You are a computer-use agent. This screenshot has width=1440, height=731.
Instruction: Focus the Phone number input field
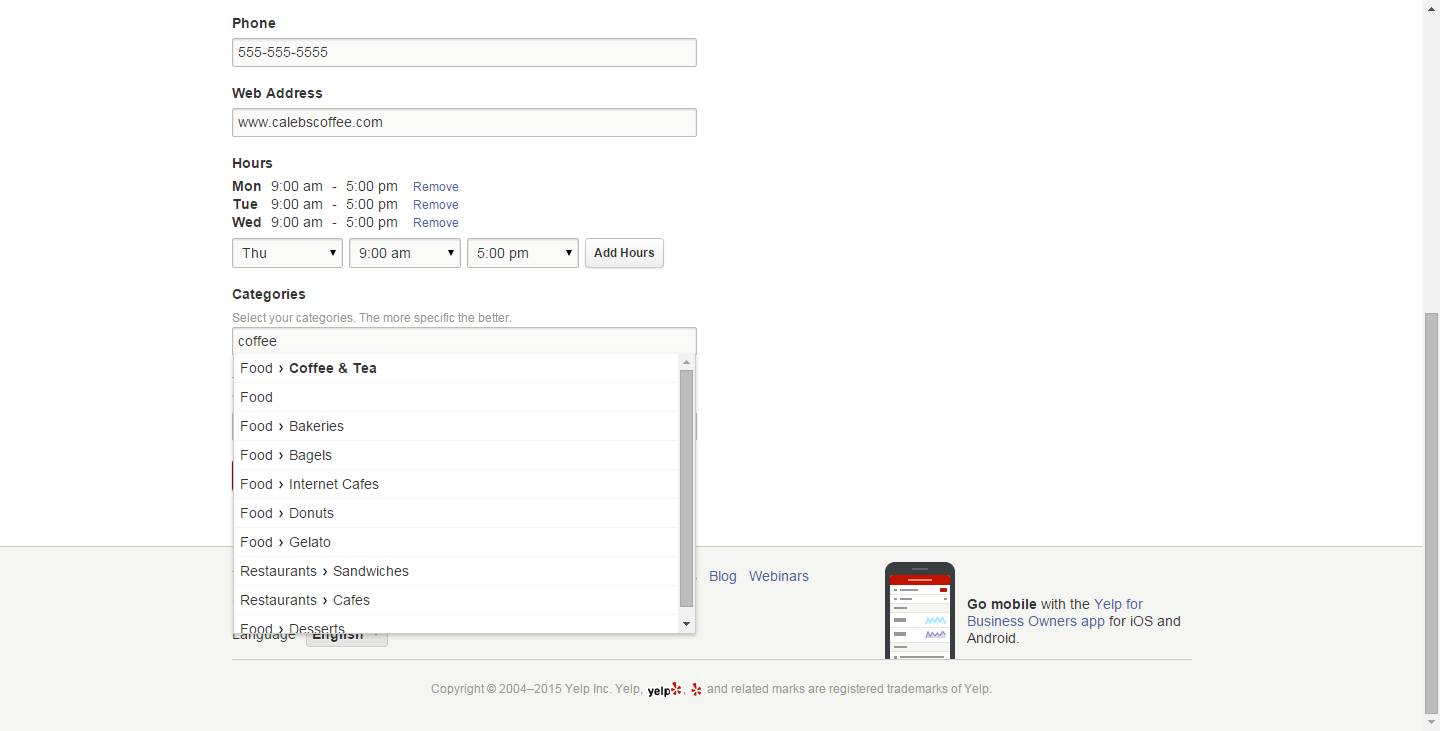point(464,53)
